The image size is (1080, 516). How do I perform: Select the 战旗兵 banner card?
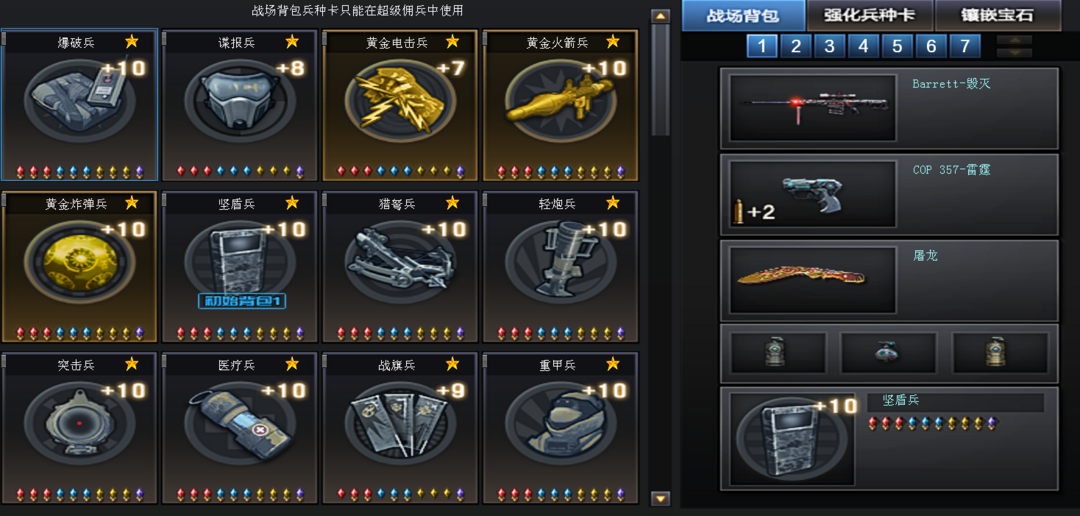pyautogui.click(x=399, y=428)
